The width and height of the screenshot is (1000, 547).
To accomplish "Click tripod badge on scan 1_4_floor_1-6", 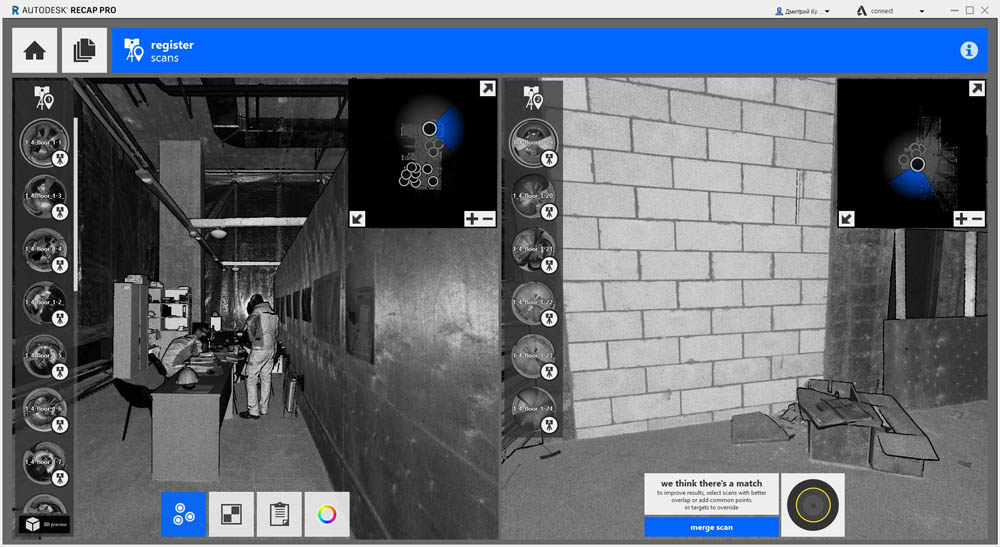I will [60, 425].
